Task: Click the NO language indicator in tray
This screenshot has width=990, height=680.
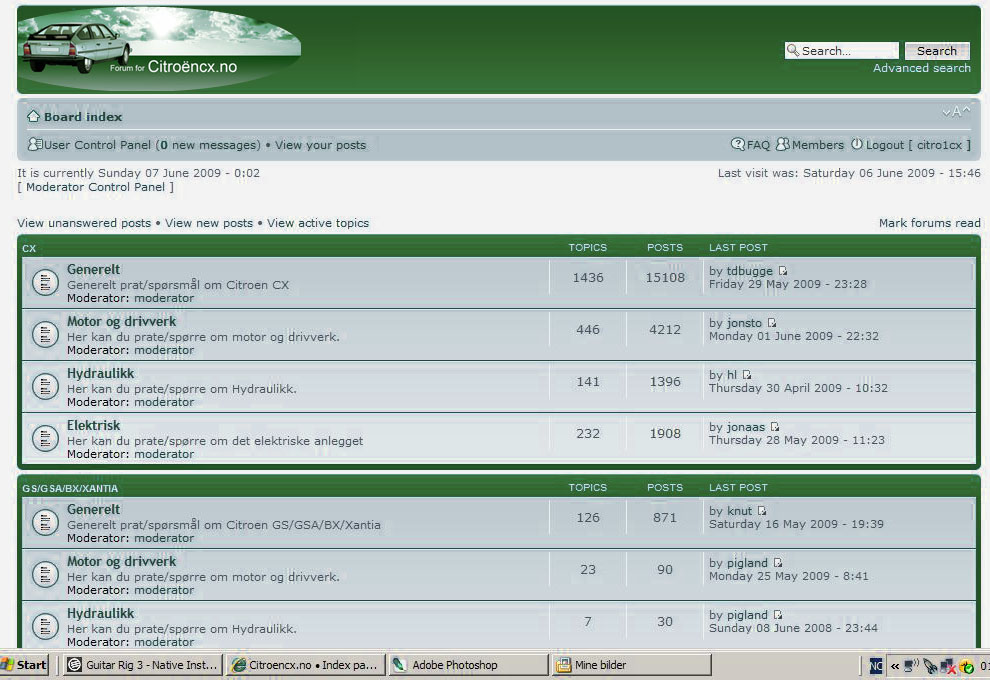Action: click(876, 665)
